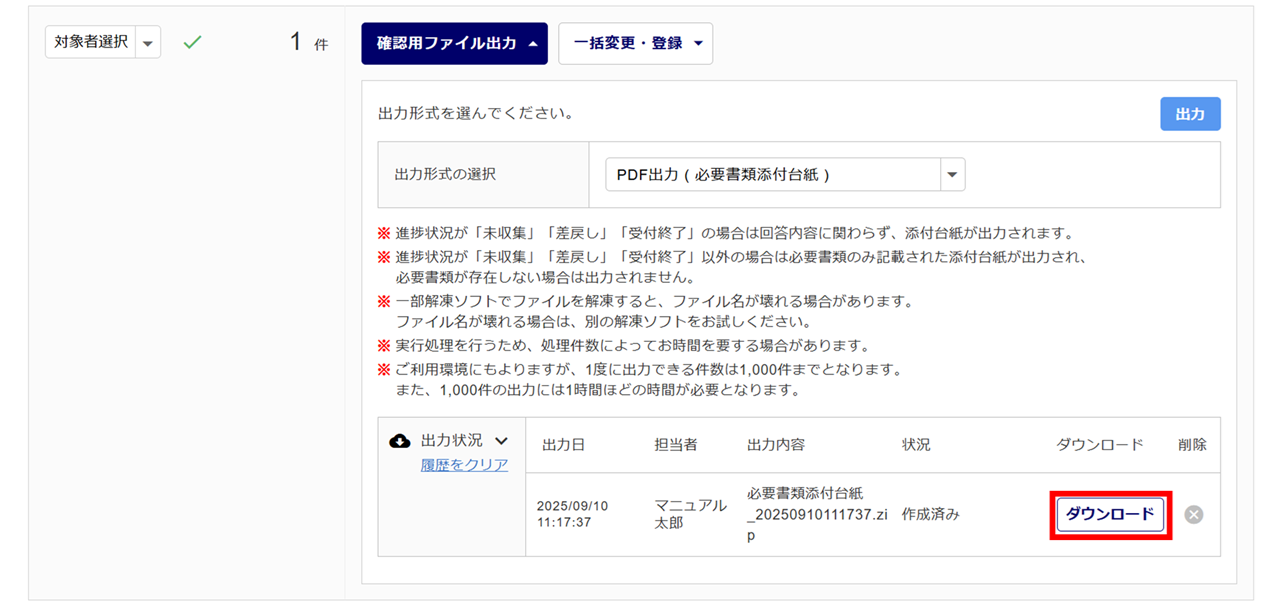This screenshot has height=606, width=1280.
Task: Click the 対象者選択 button
Action: 90,43
